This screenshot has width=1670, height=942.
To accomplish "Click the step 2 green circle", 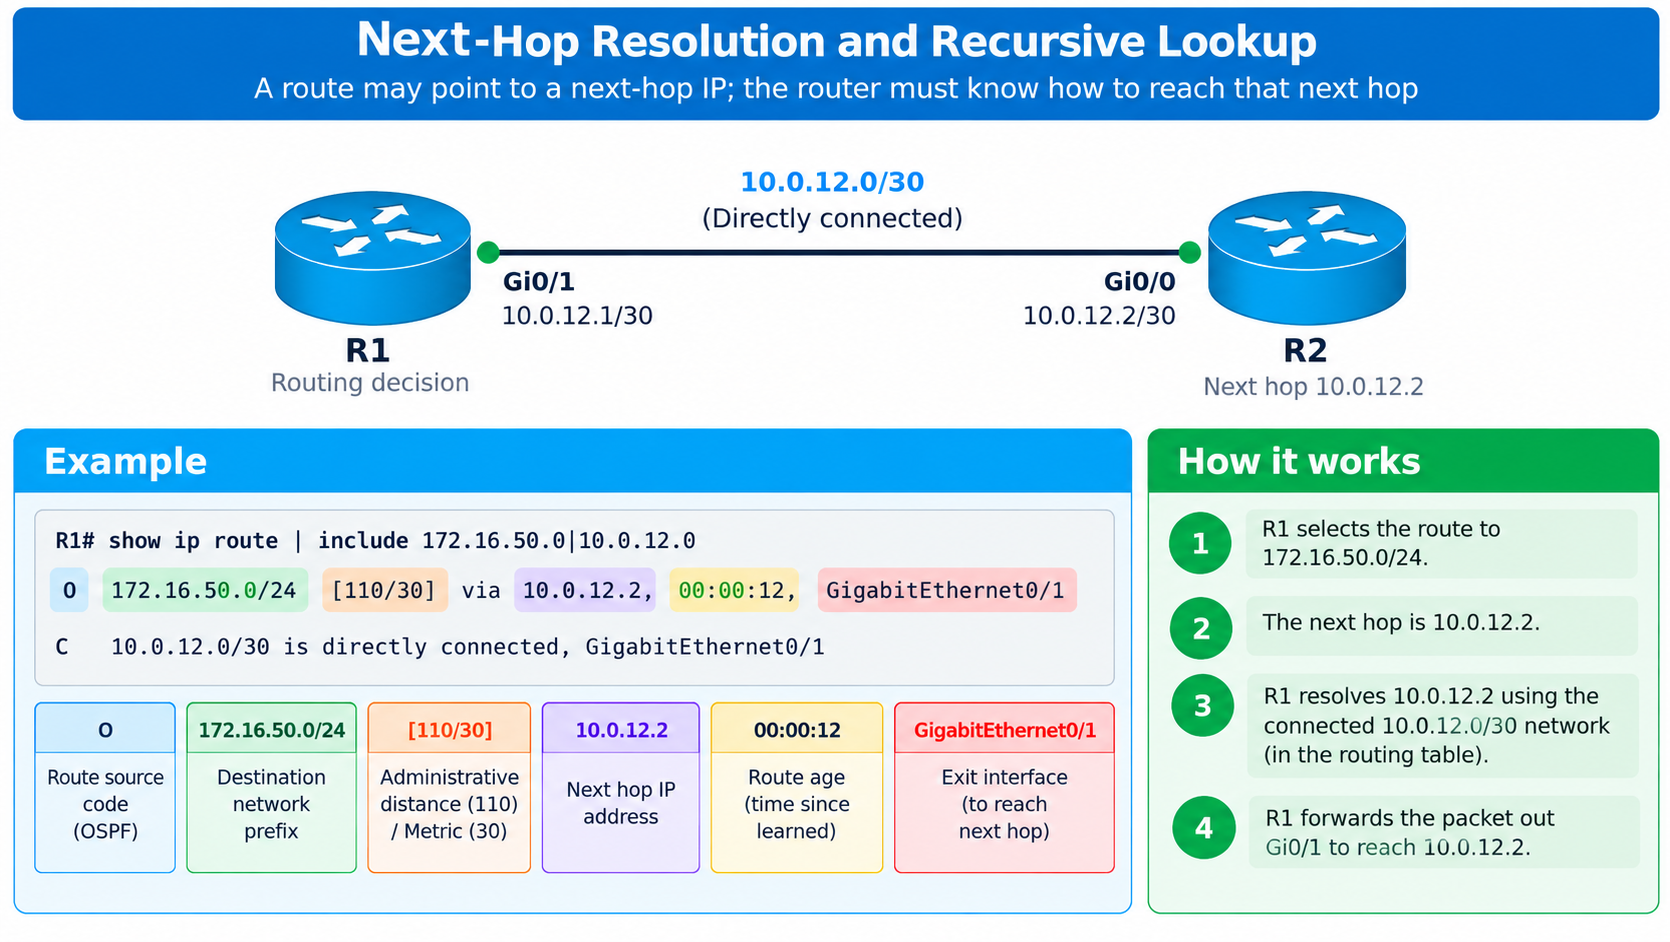I will pyautogui.click(x=1201, y=628).
